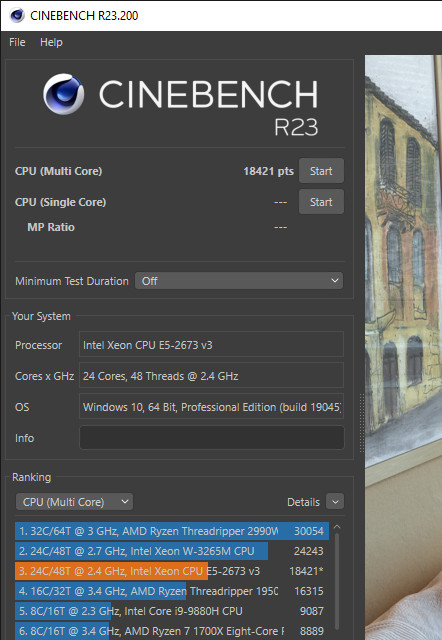Start the CPU Multi Core test
This screenshot has height=640, width=442.
click(321, 171)
